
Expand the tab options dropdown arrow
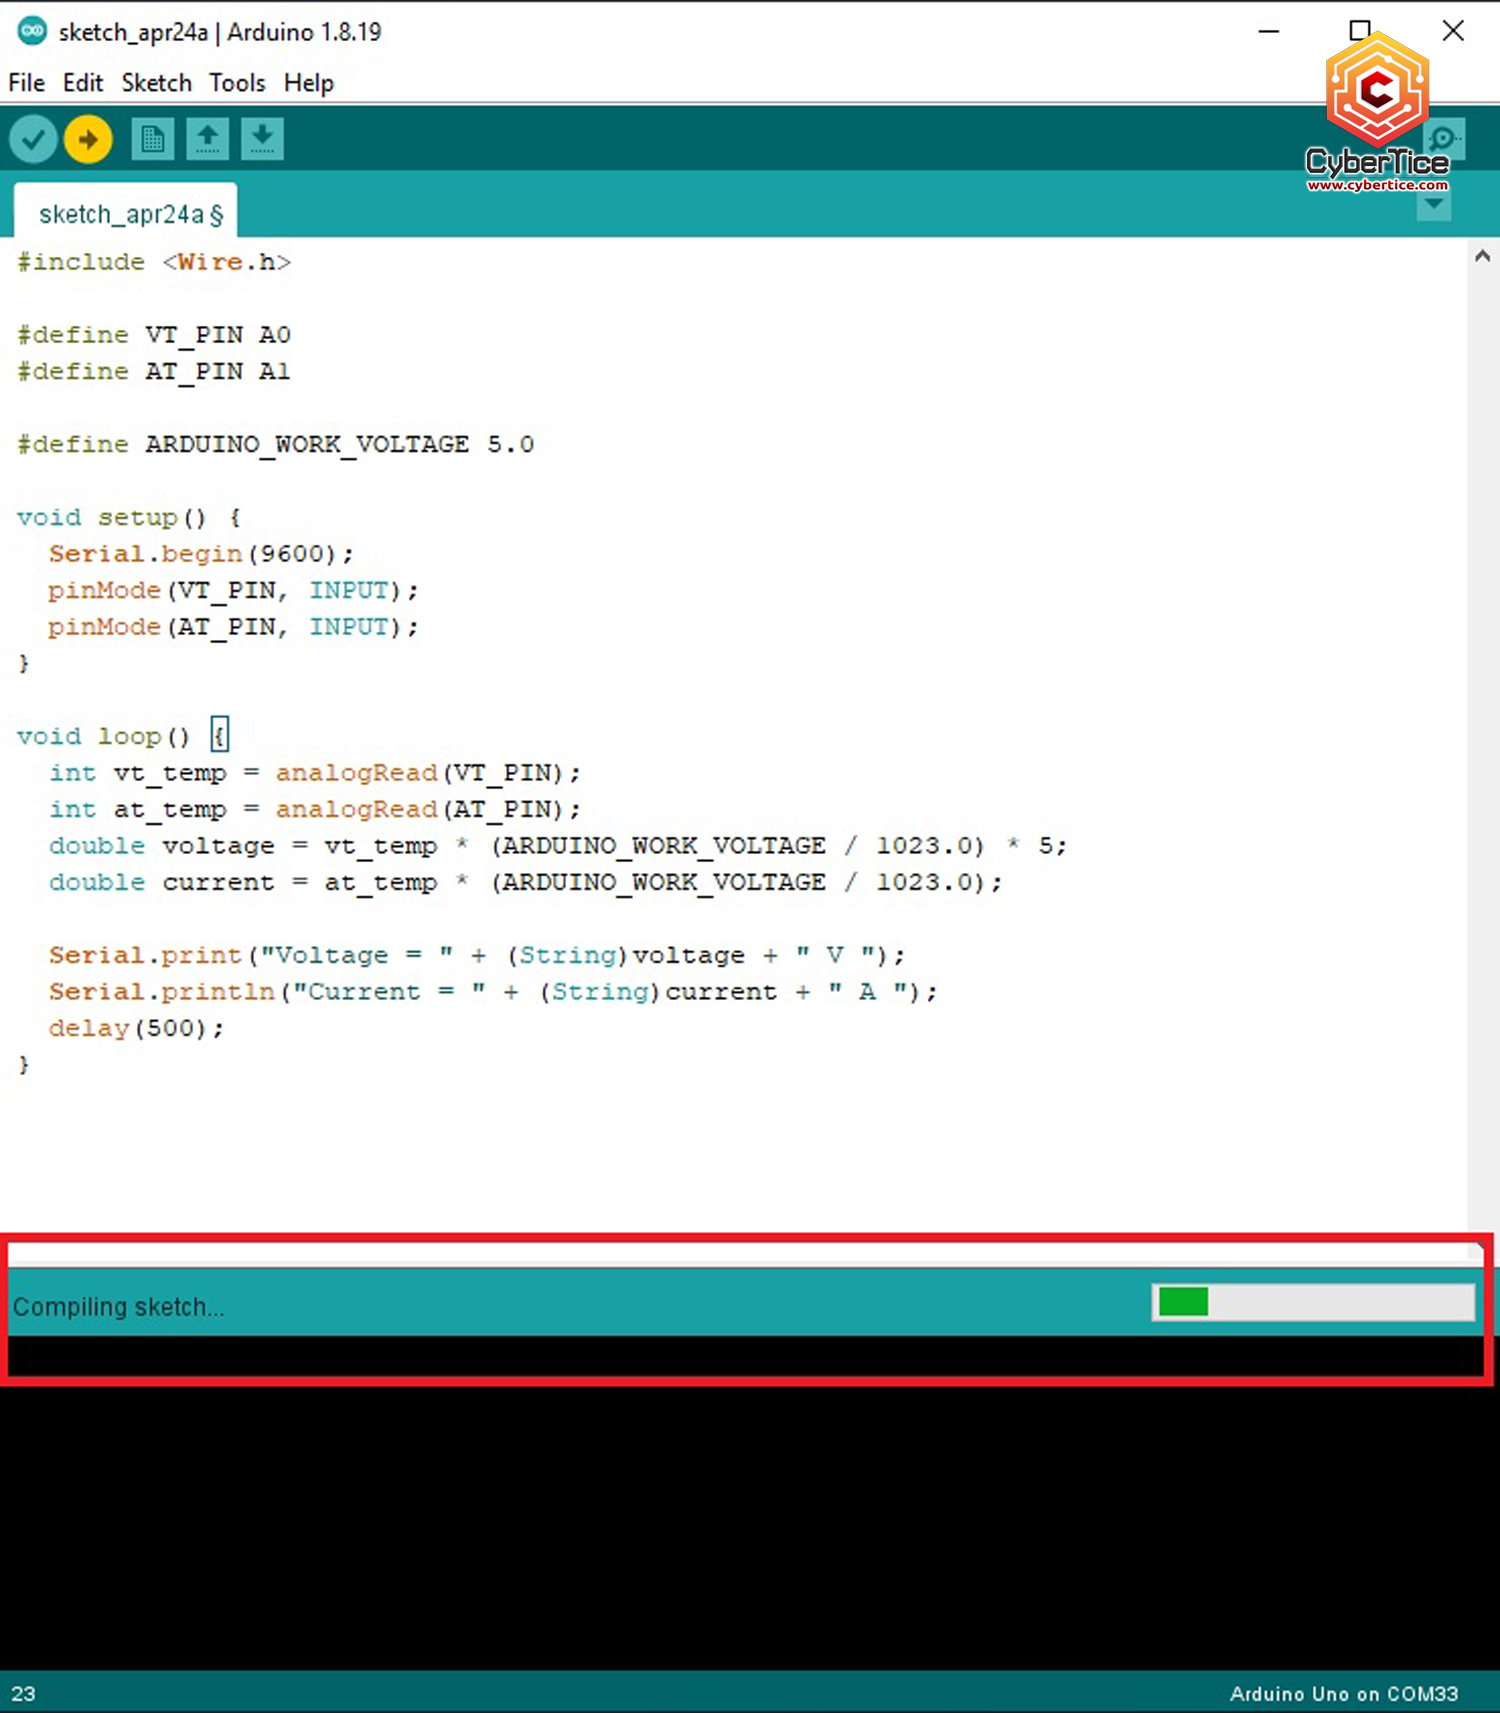pyautogui.click(x=1434, y=205)
